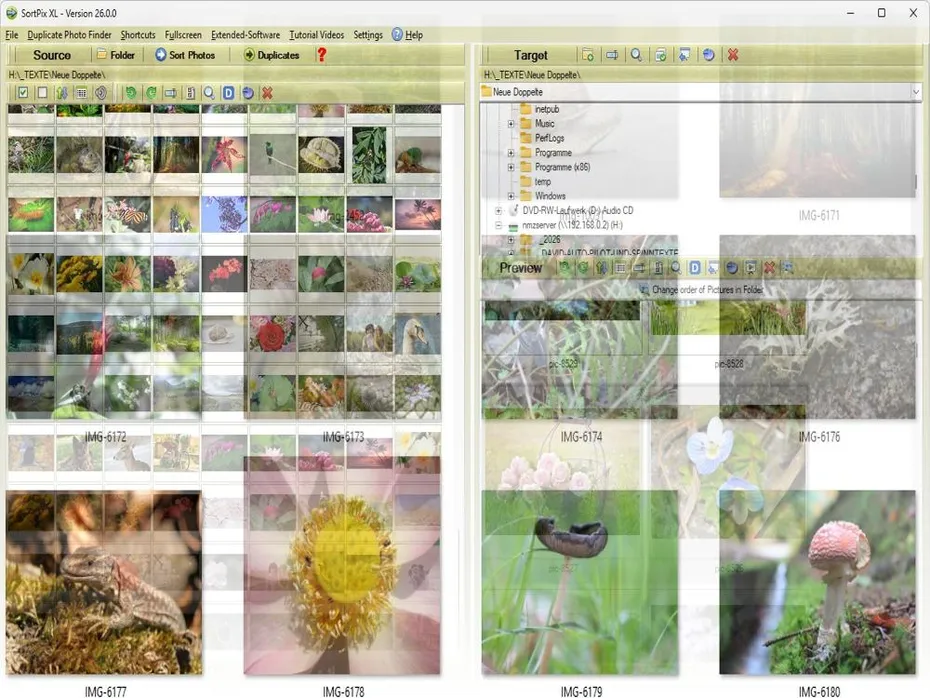Open the Extended-Software menu
The image size is (930, 698).
point(245,35)
